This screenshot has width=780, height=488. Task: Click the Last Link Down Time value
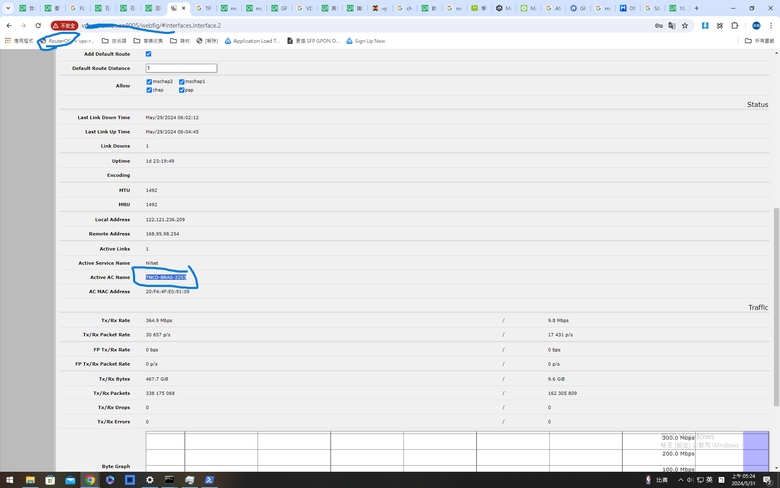pyautogui.click(x=172, y=118)
